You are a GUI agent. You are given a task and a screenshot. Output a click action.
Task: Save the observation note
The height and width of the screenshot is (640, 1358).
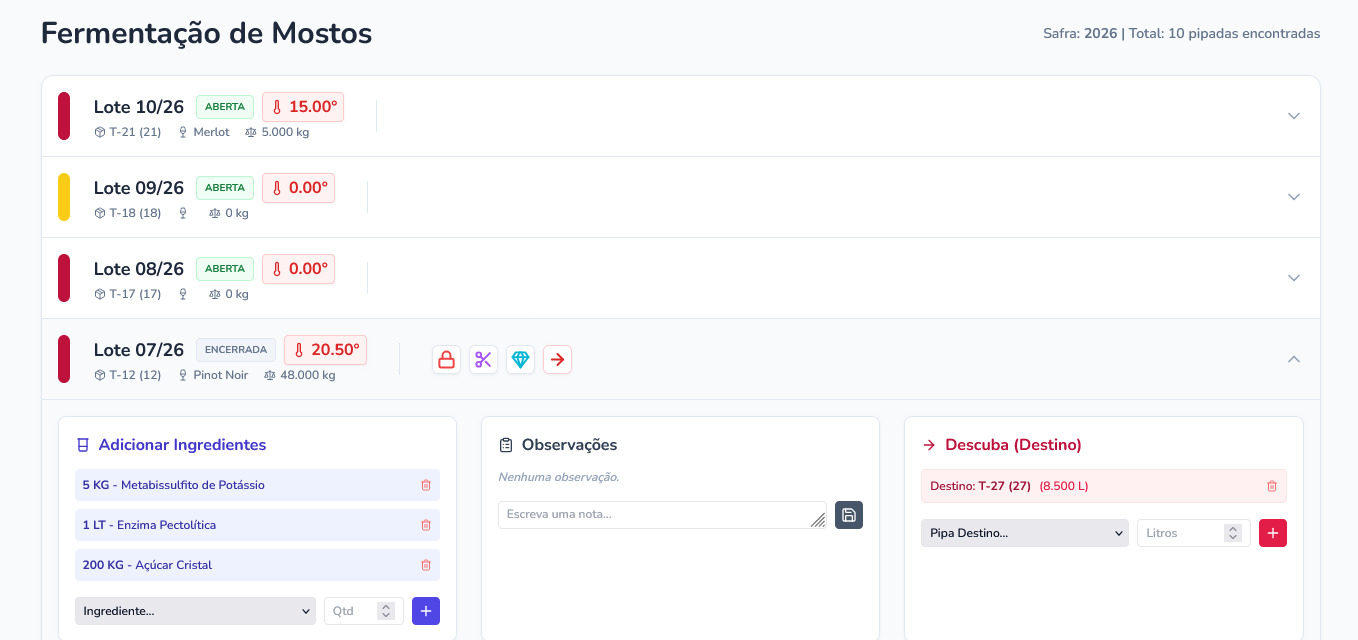tap(849, 515)
